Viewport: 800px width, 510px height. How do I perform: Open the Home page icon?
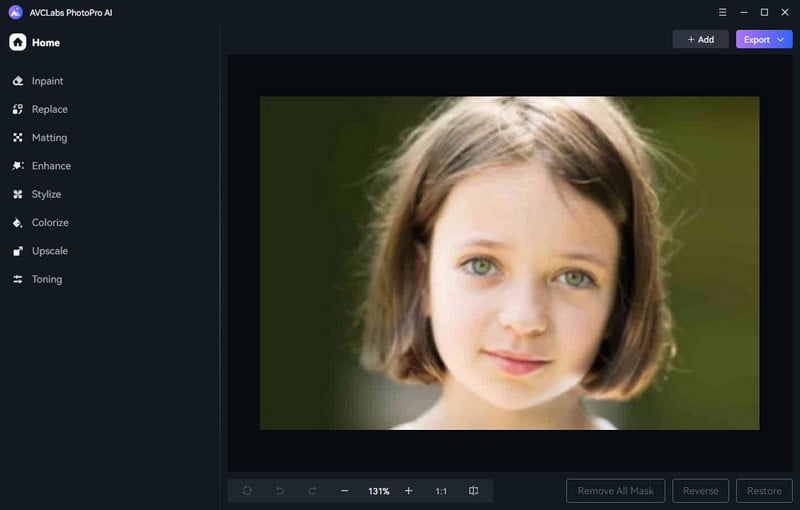[17, 42]
